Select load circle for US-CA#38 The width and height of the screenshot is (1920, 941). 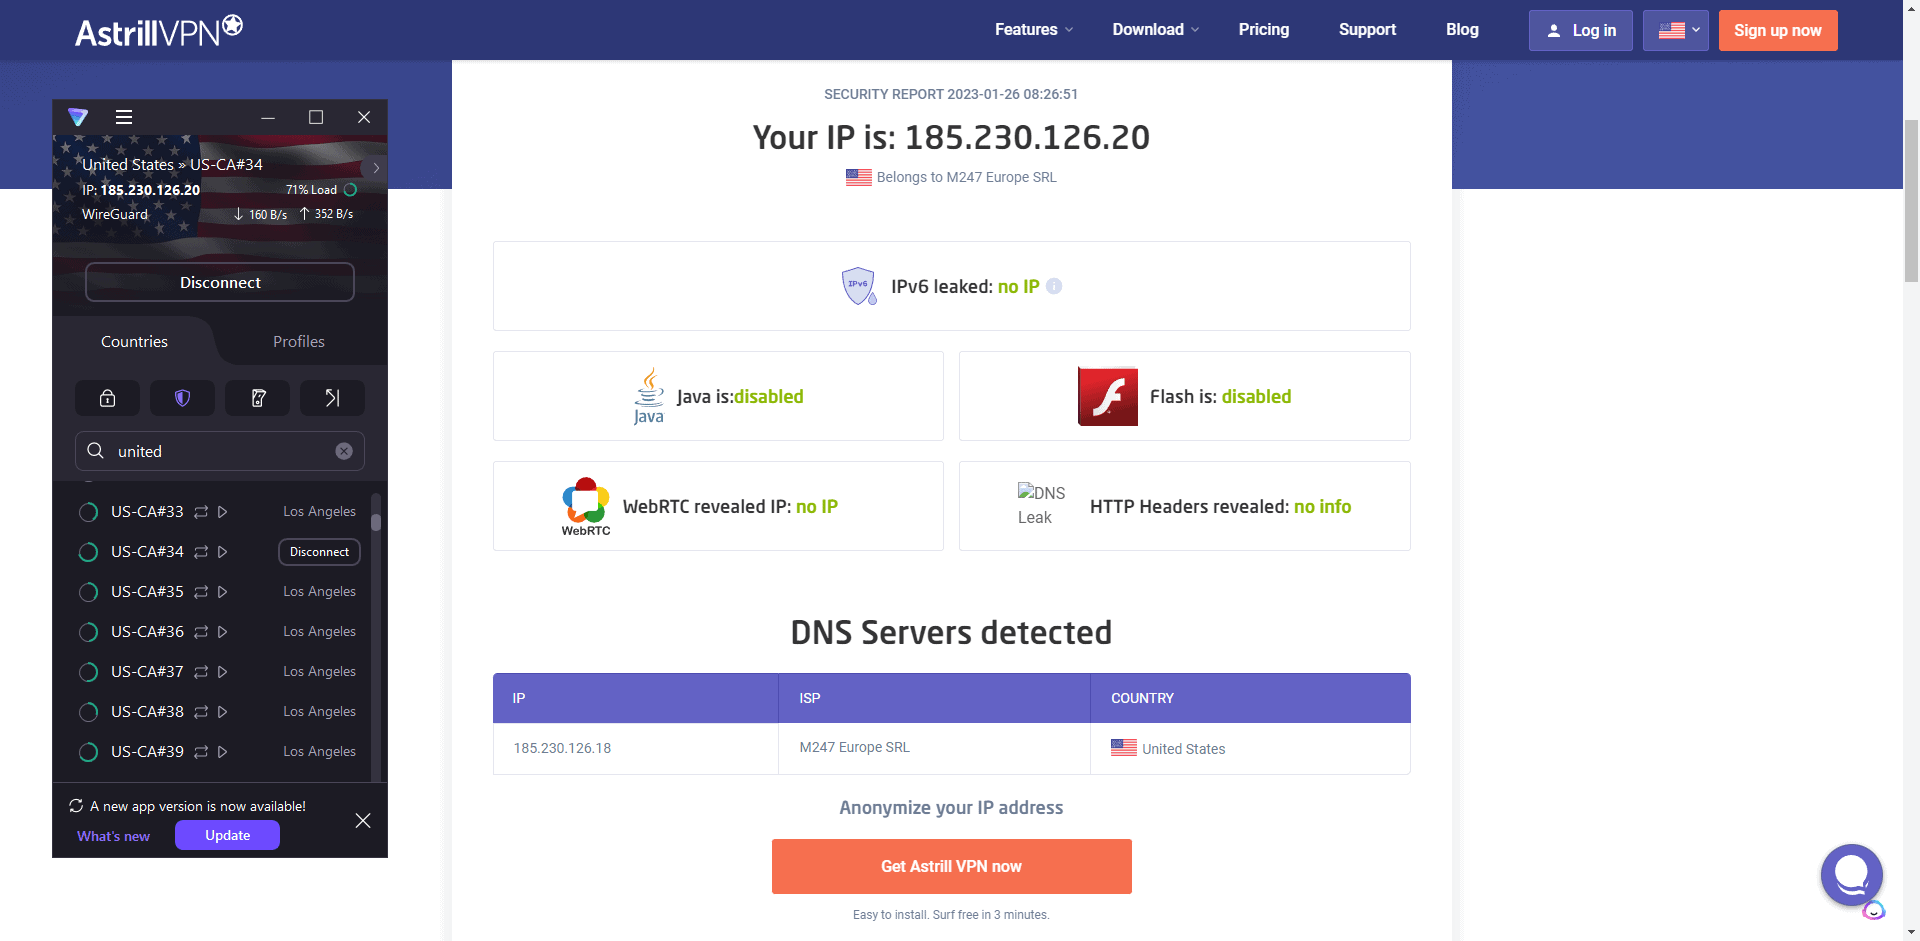(x=89, y=712)
